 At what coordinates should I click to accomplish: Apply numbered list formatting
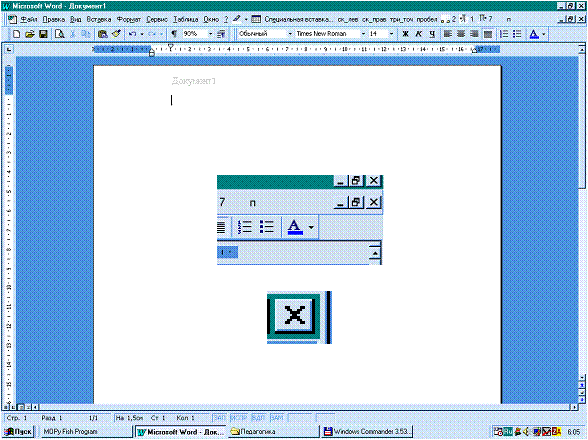click(504, 34)
